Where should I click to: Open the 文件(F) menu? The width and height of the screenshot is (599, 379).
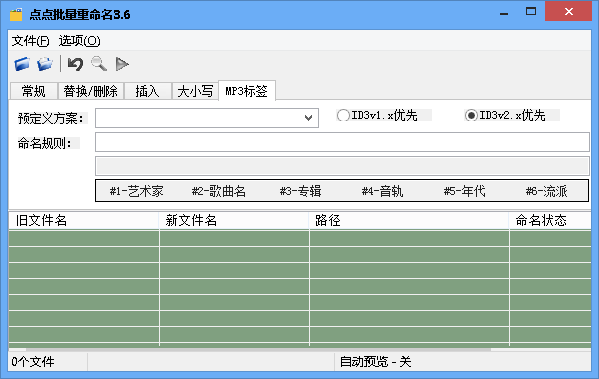coord(30,40)
